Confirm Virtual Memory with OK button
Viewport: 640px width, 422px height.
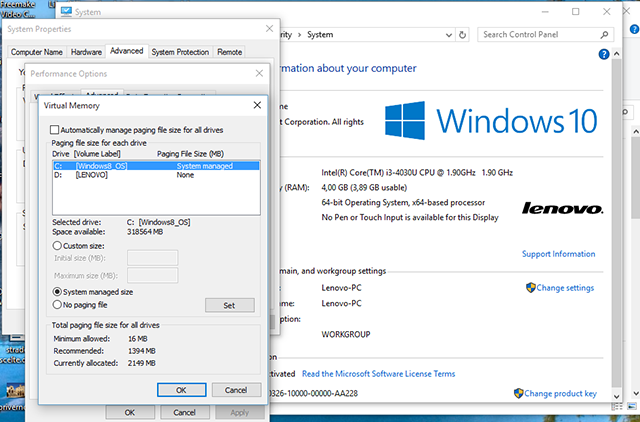pyautogui.click(x=181, y=390)
